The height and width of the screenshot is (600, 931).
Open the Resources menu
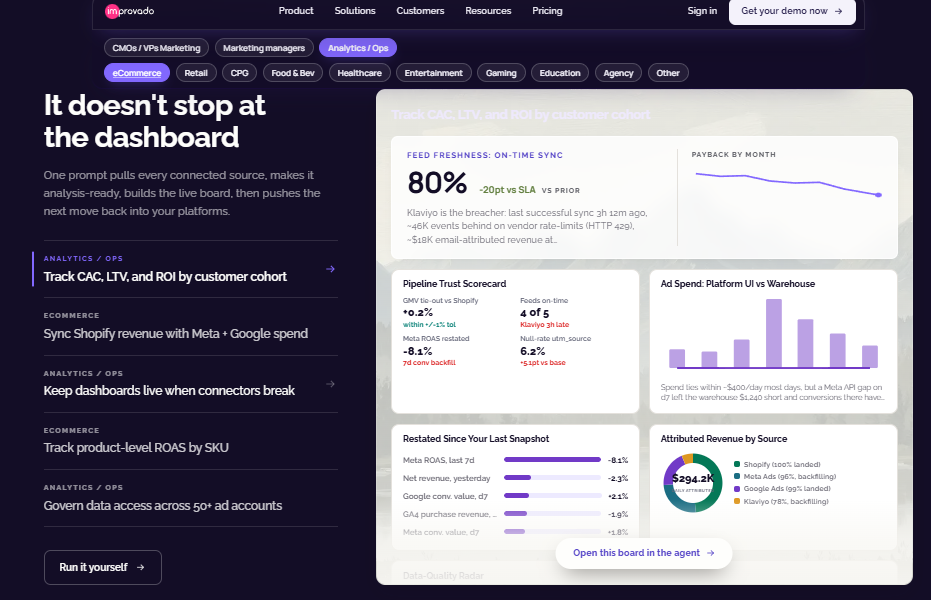pyautogui.click(x=488, y=11)
